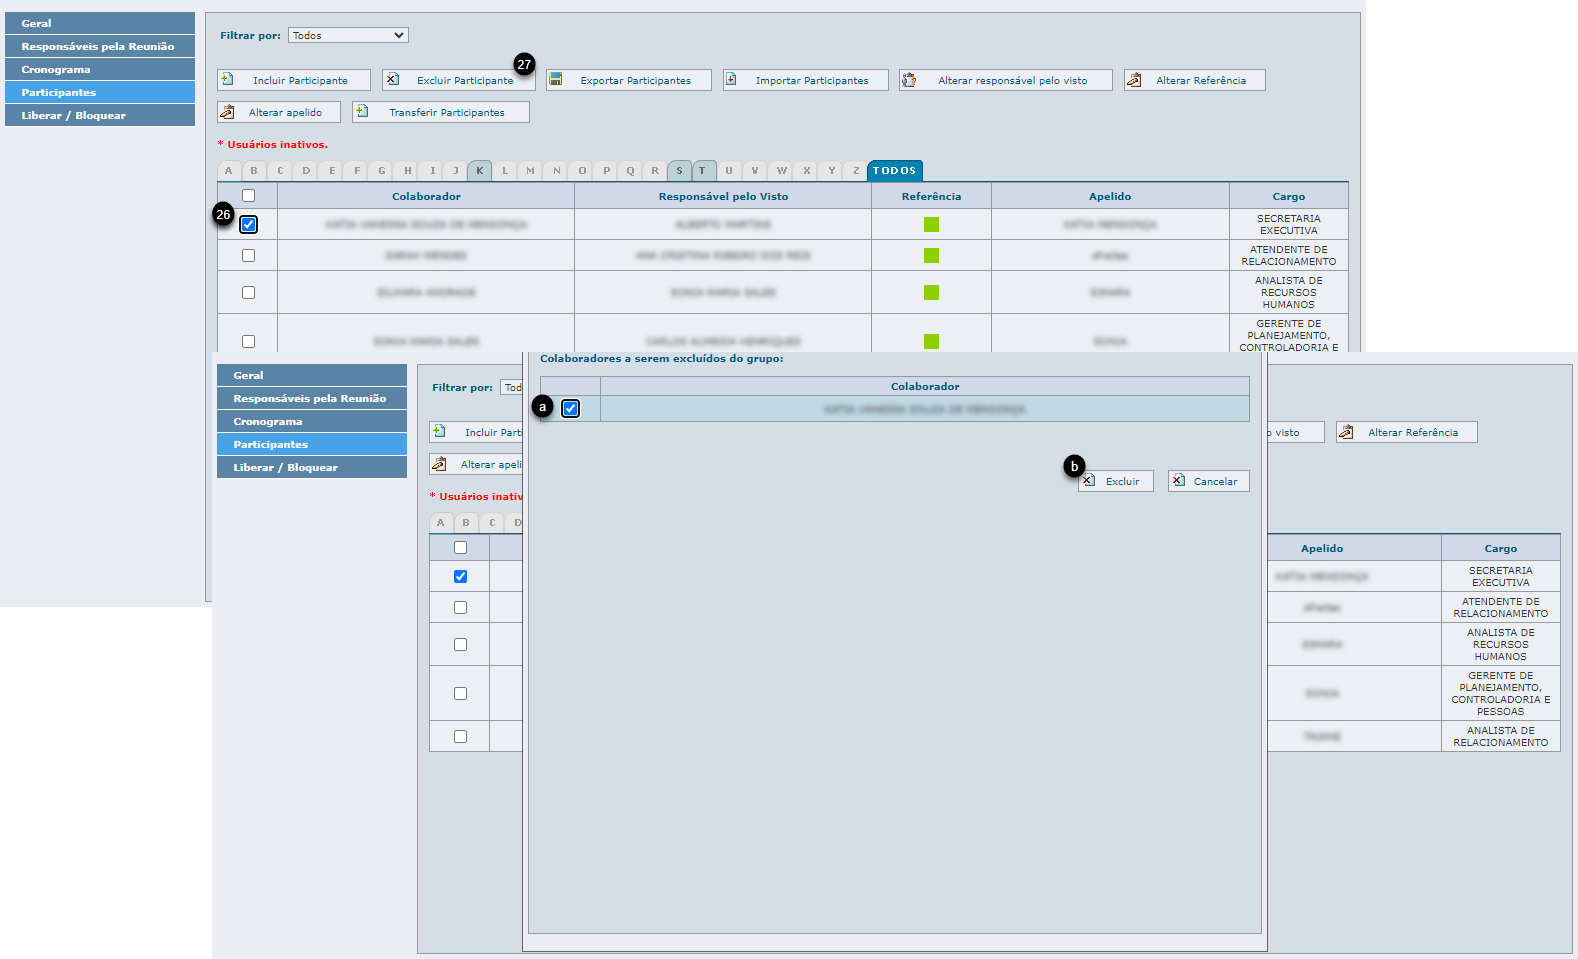Open Geral in the lower window sidebar

[312, 375]
